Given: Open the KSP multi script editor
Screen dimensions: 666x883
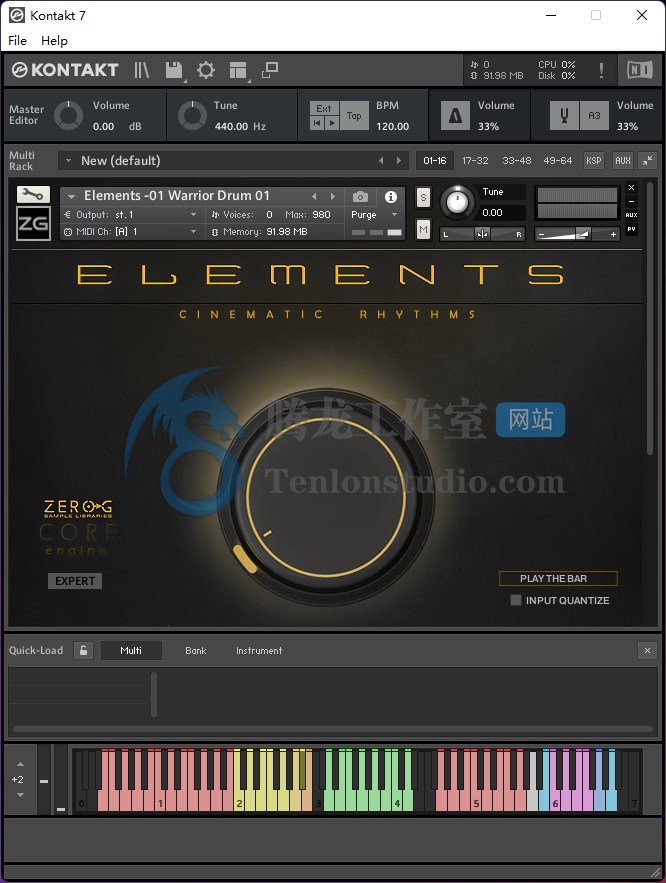Looking at the screenshot, I should click(593, 161).
